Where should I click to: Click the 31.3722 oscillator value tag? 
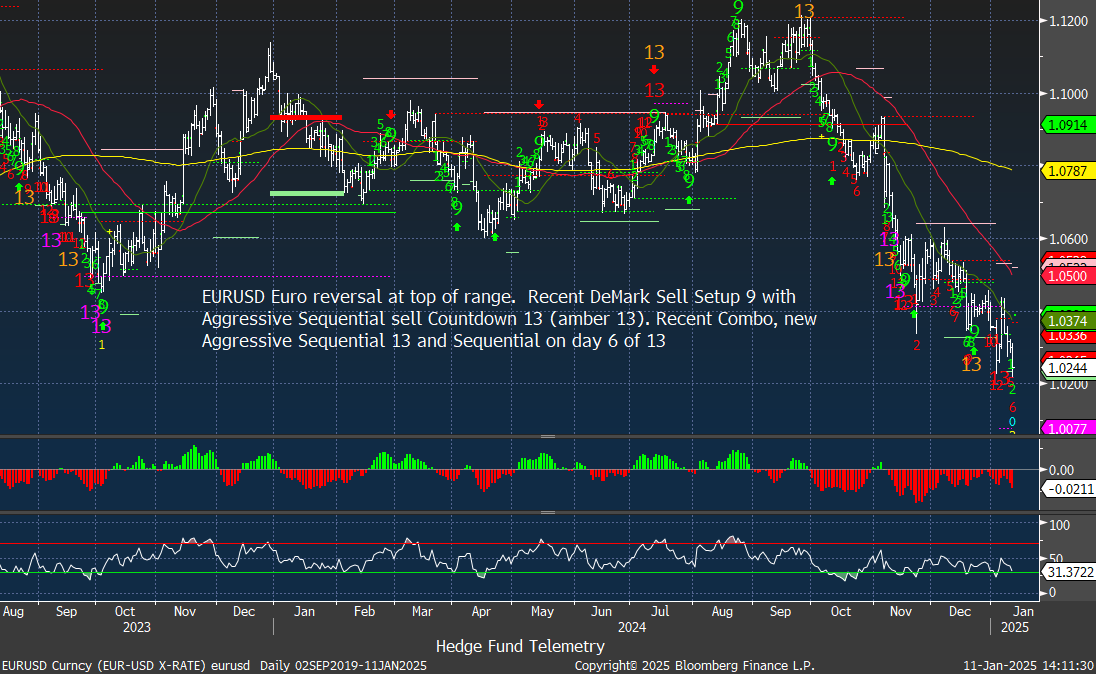(1069, 572)
